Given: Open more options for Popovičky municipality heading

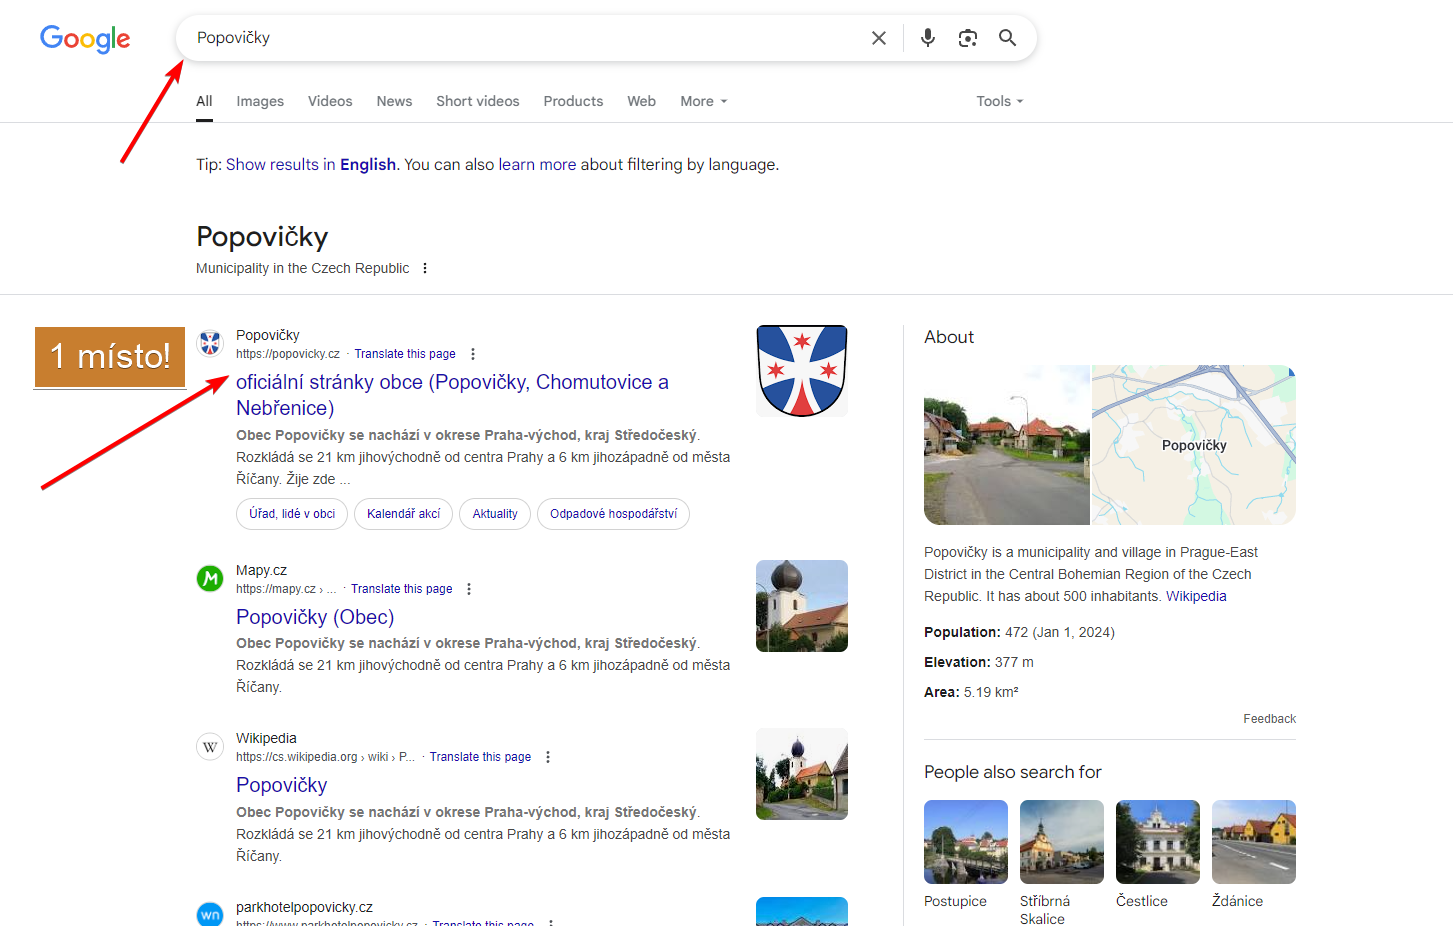Looking at the screenshot, I should 425,268.
